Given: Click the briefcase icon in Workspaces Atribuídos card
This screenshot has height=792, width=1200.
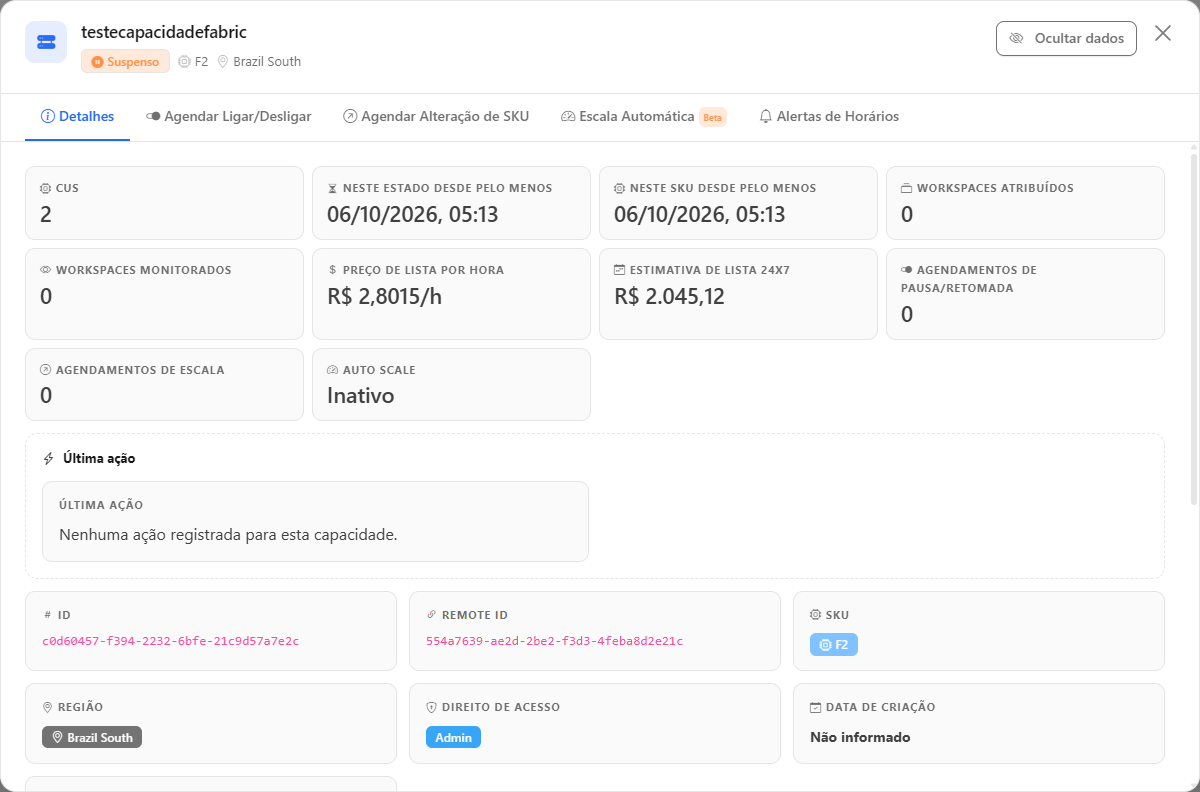Looking at the screenshot, I should (906, 188).
